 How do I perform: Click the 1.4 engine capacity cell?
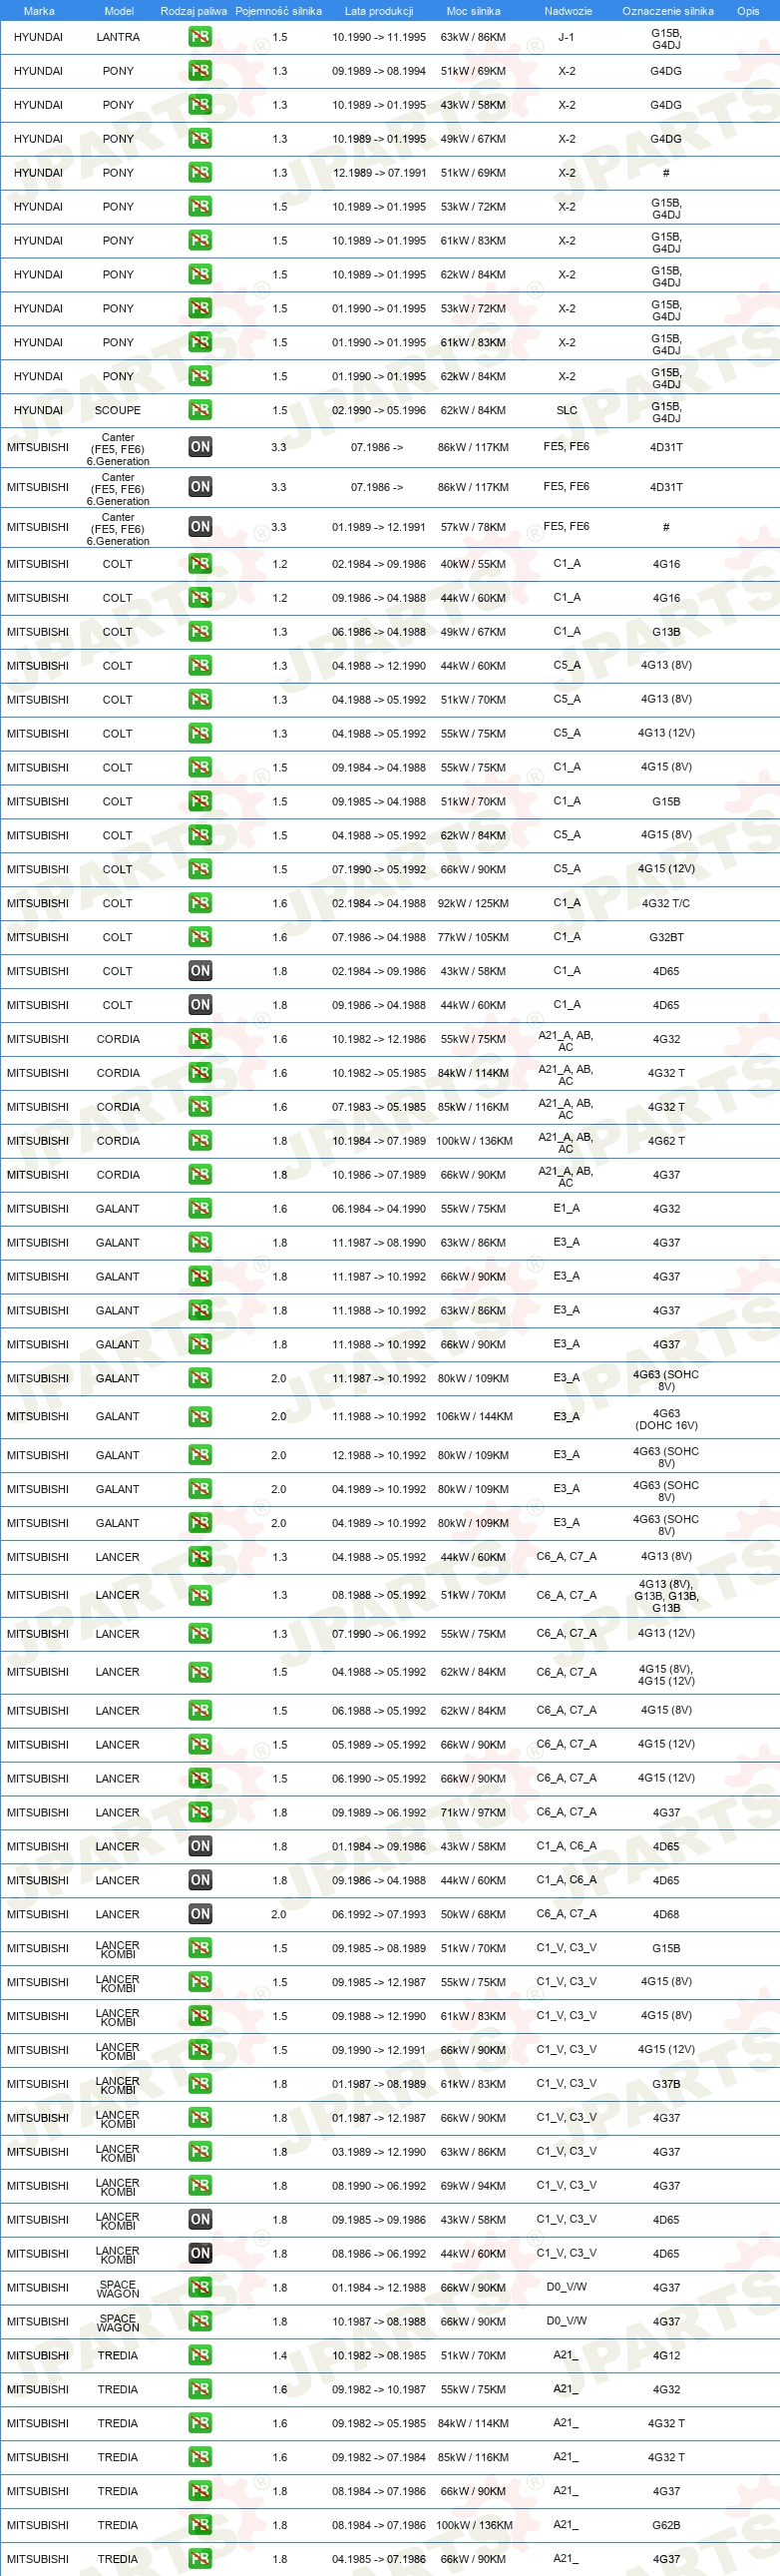click(x=279, y=2355)
